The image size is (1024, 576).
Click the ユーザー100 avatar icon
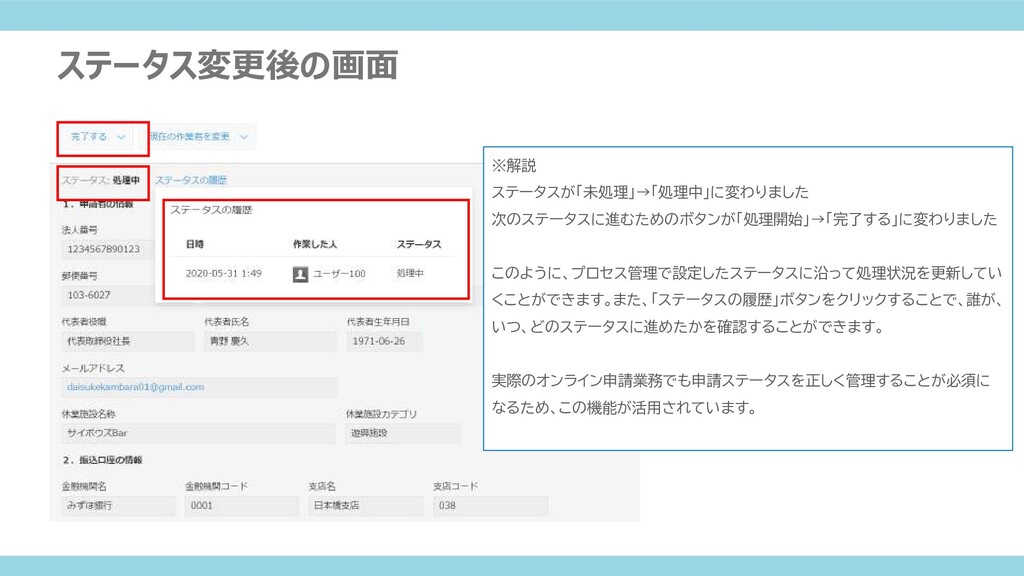point(300,274)
